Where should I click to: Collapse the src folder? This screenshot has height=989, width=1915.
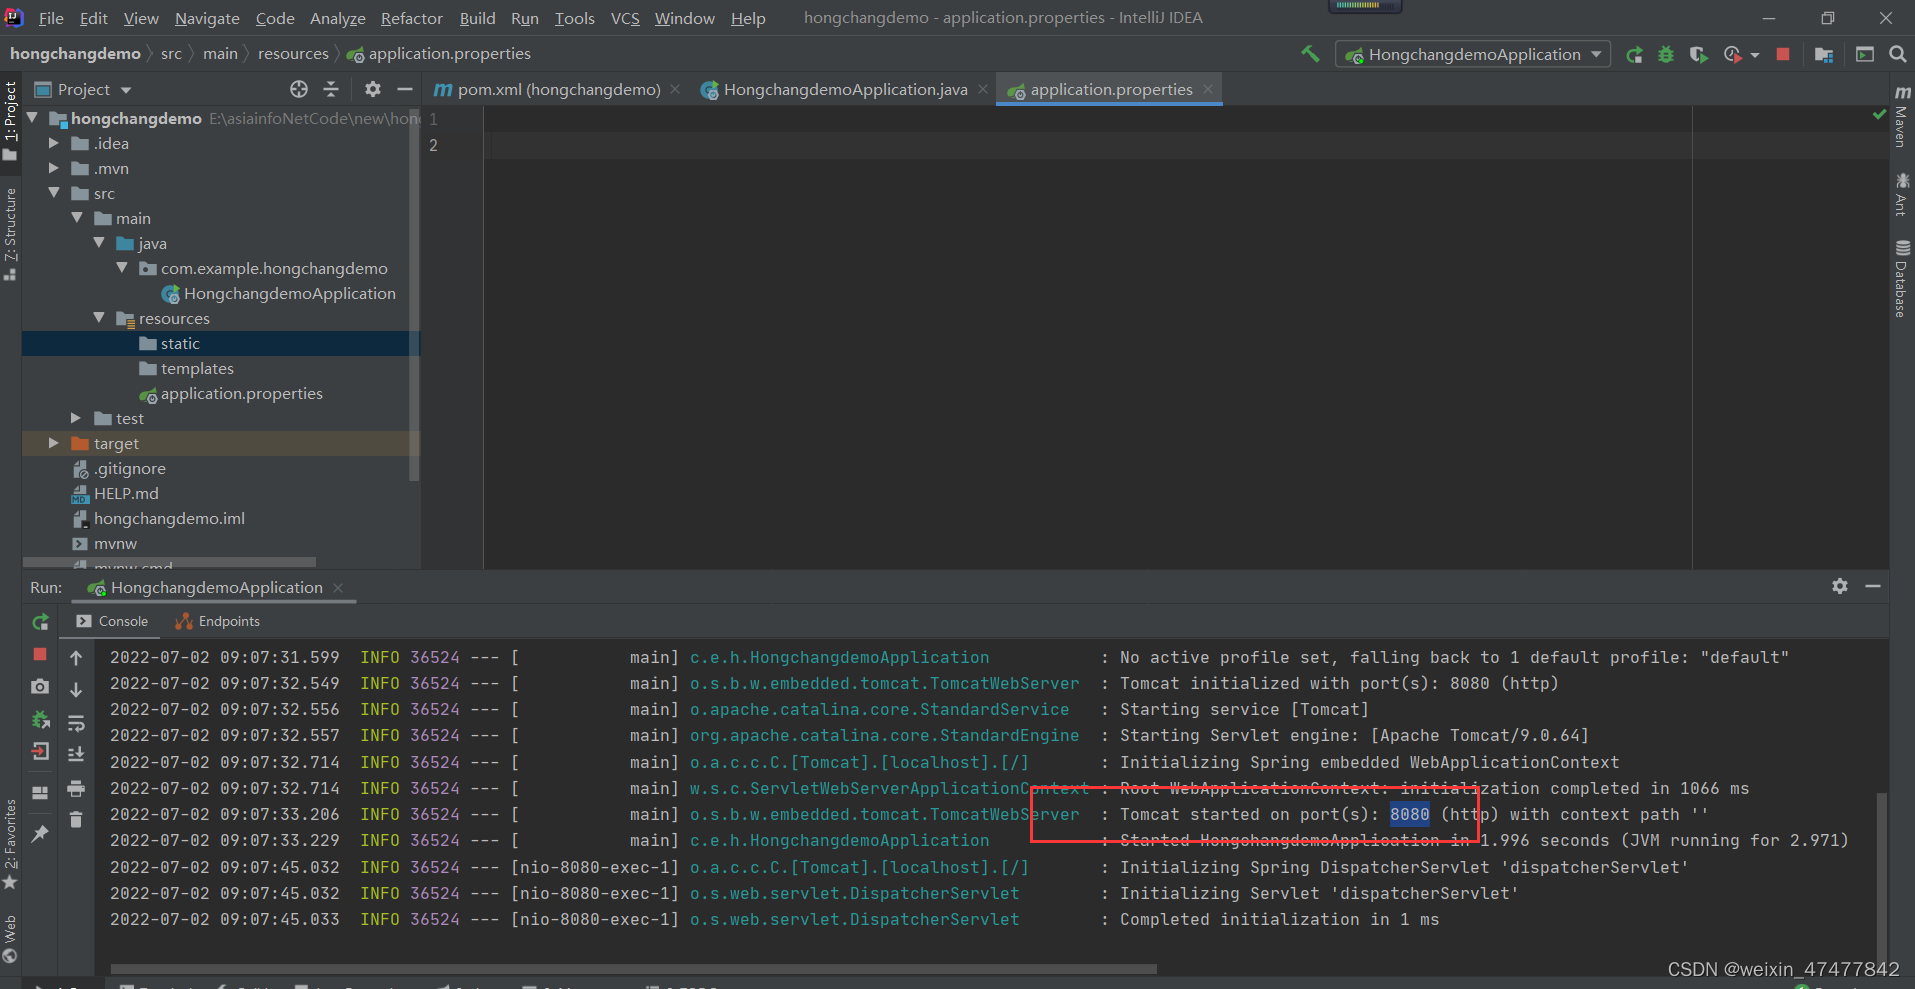(54, 193)
